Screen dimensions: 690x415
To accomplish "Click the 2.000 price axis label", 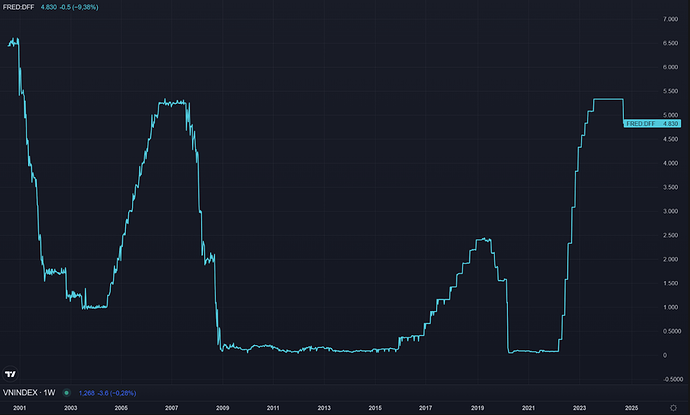I will [670, 259].
